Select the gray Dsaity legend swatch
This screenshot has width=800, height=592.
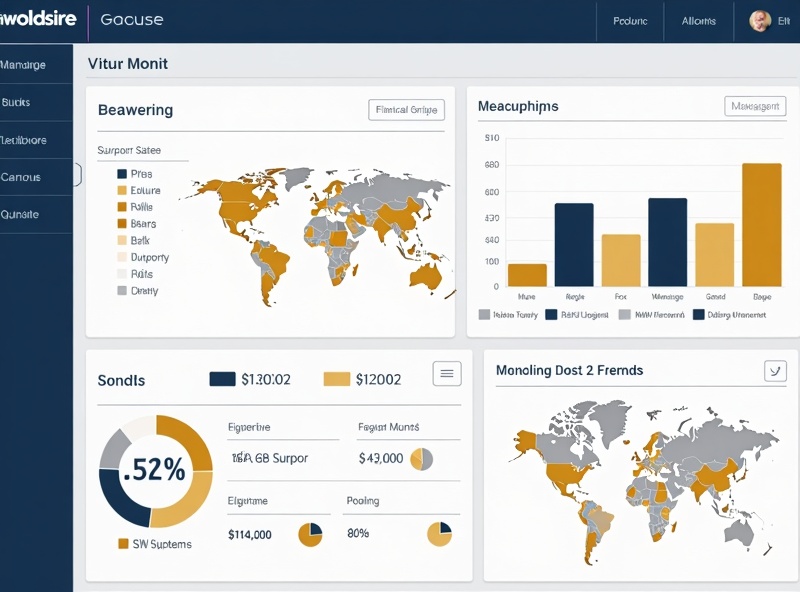(x=122, y=290)
